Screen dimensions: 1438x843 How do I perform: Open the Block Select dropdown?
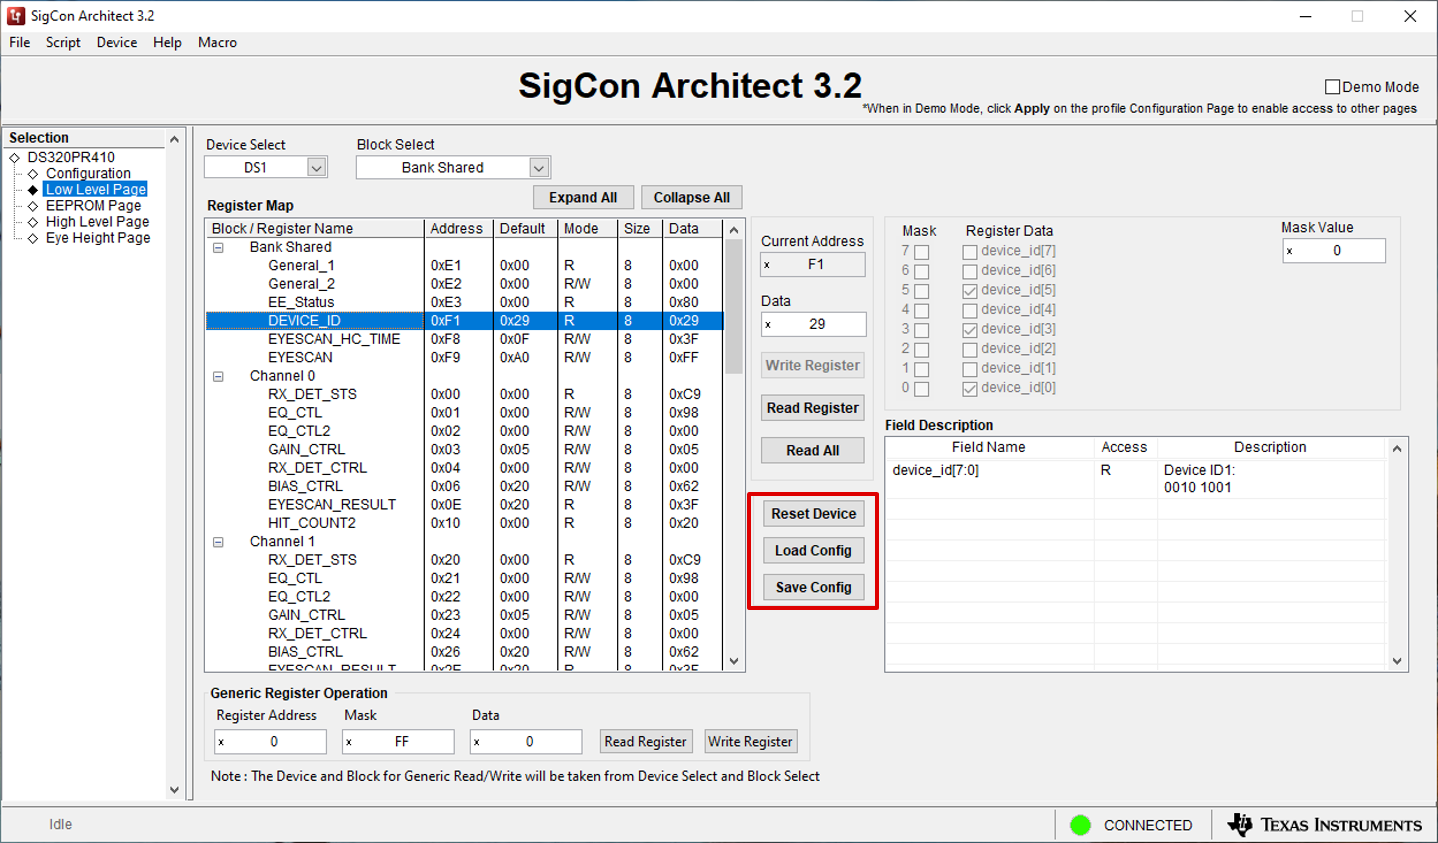pyautogui.click(x=539, y=168)
